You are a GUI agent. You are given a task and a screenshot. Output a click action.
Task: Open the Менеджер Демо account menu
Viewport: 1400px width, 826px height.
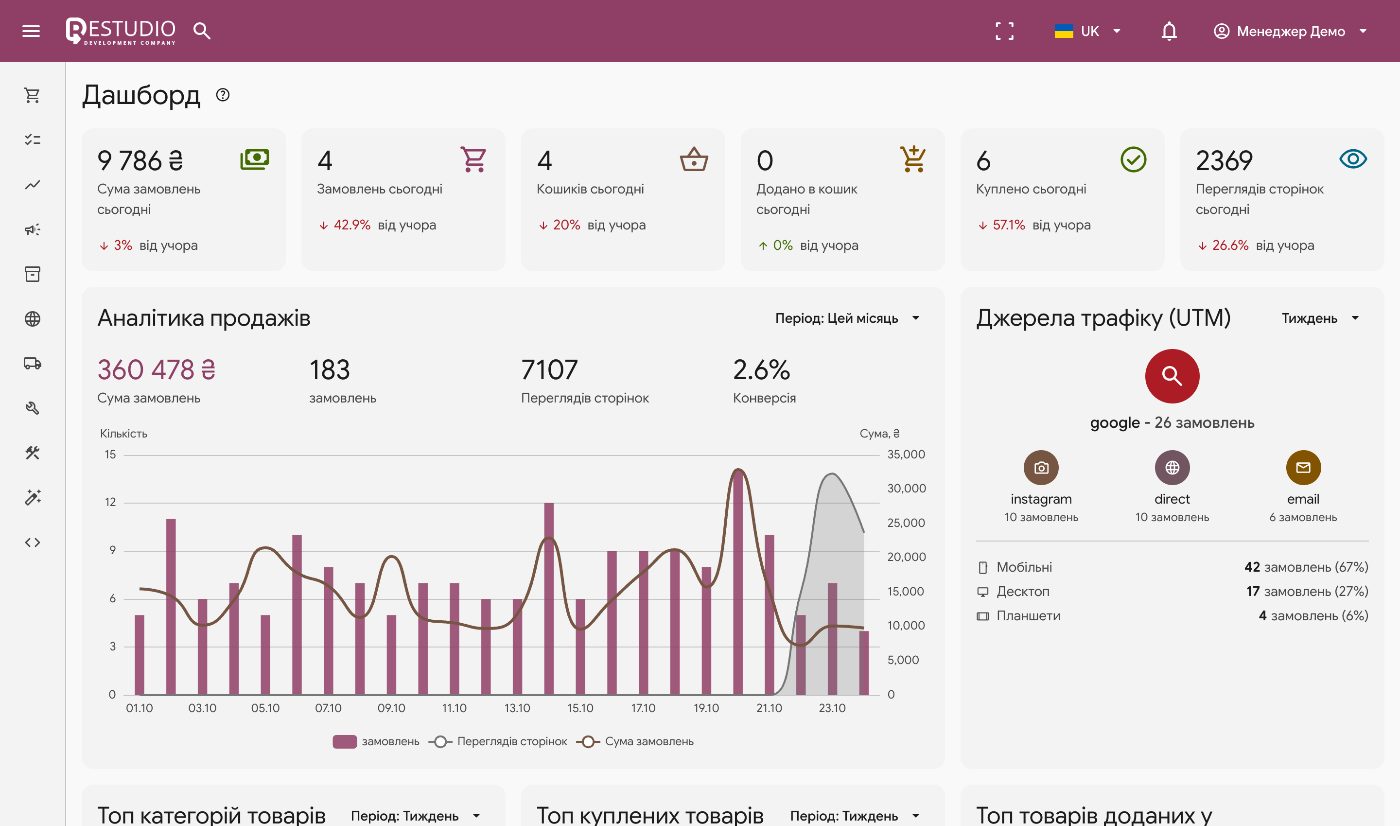click(1290, 31)
